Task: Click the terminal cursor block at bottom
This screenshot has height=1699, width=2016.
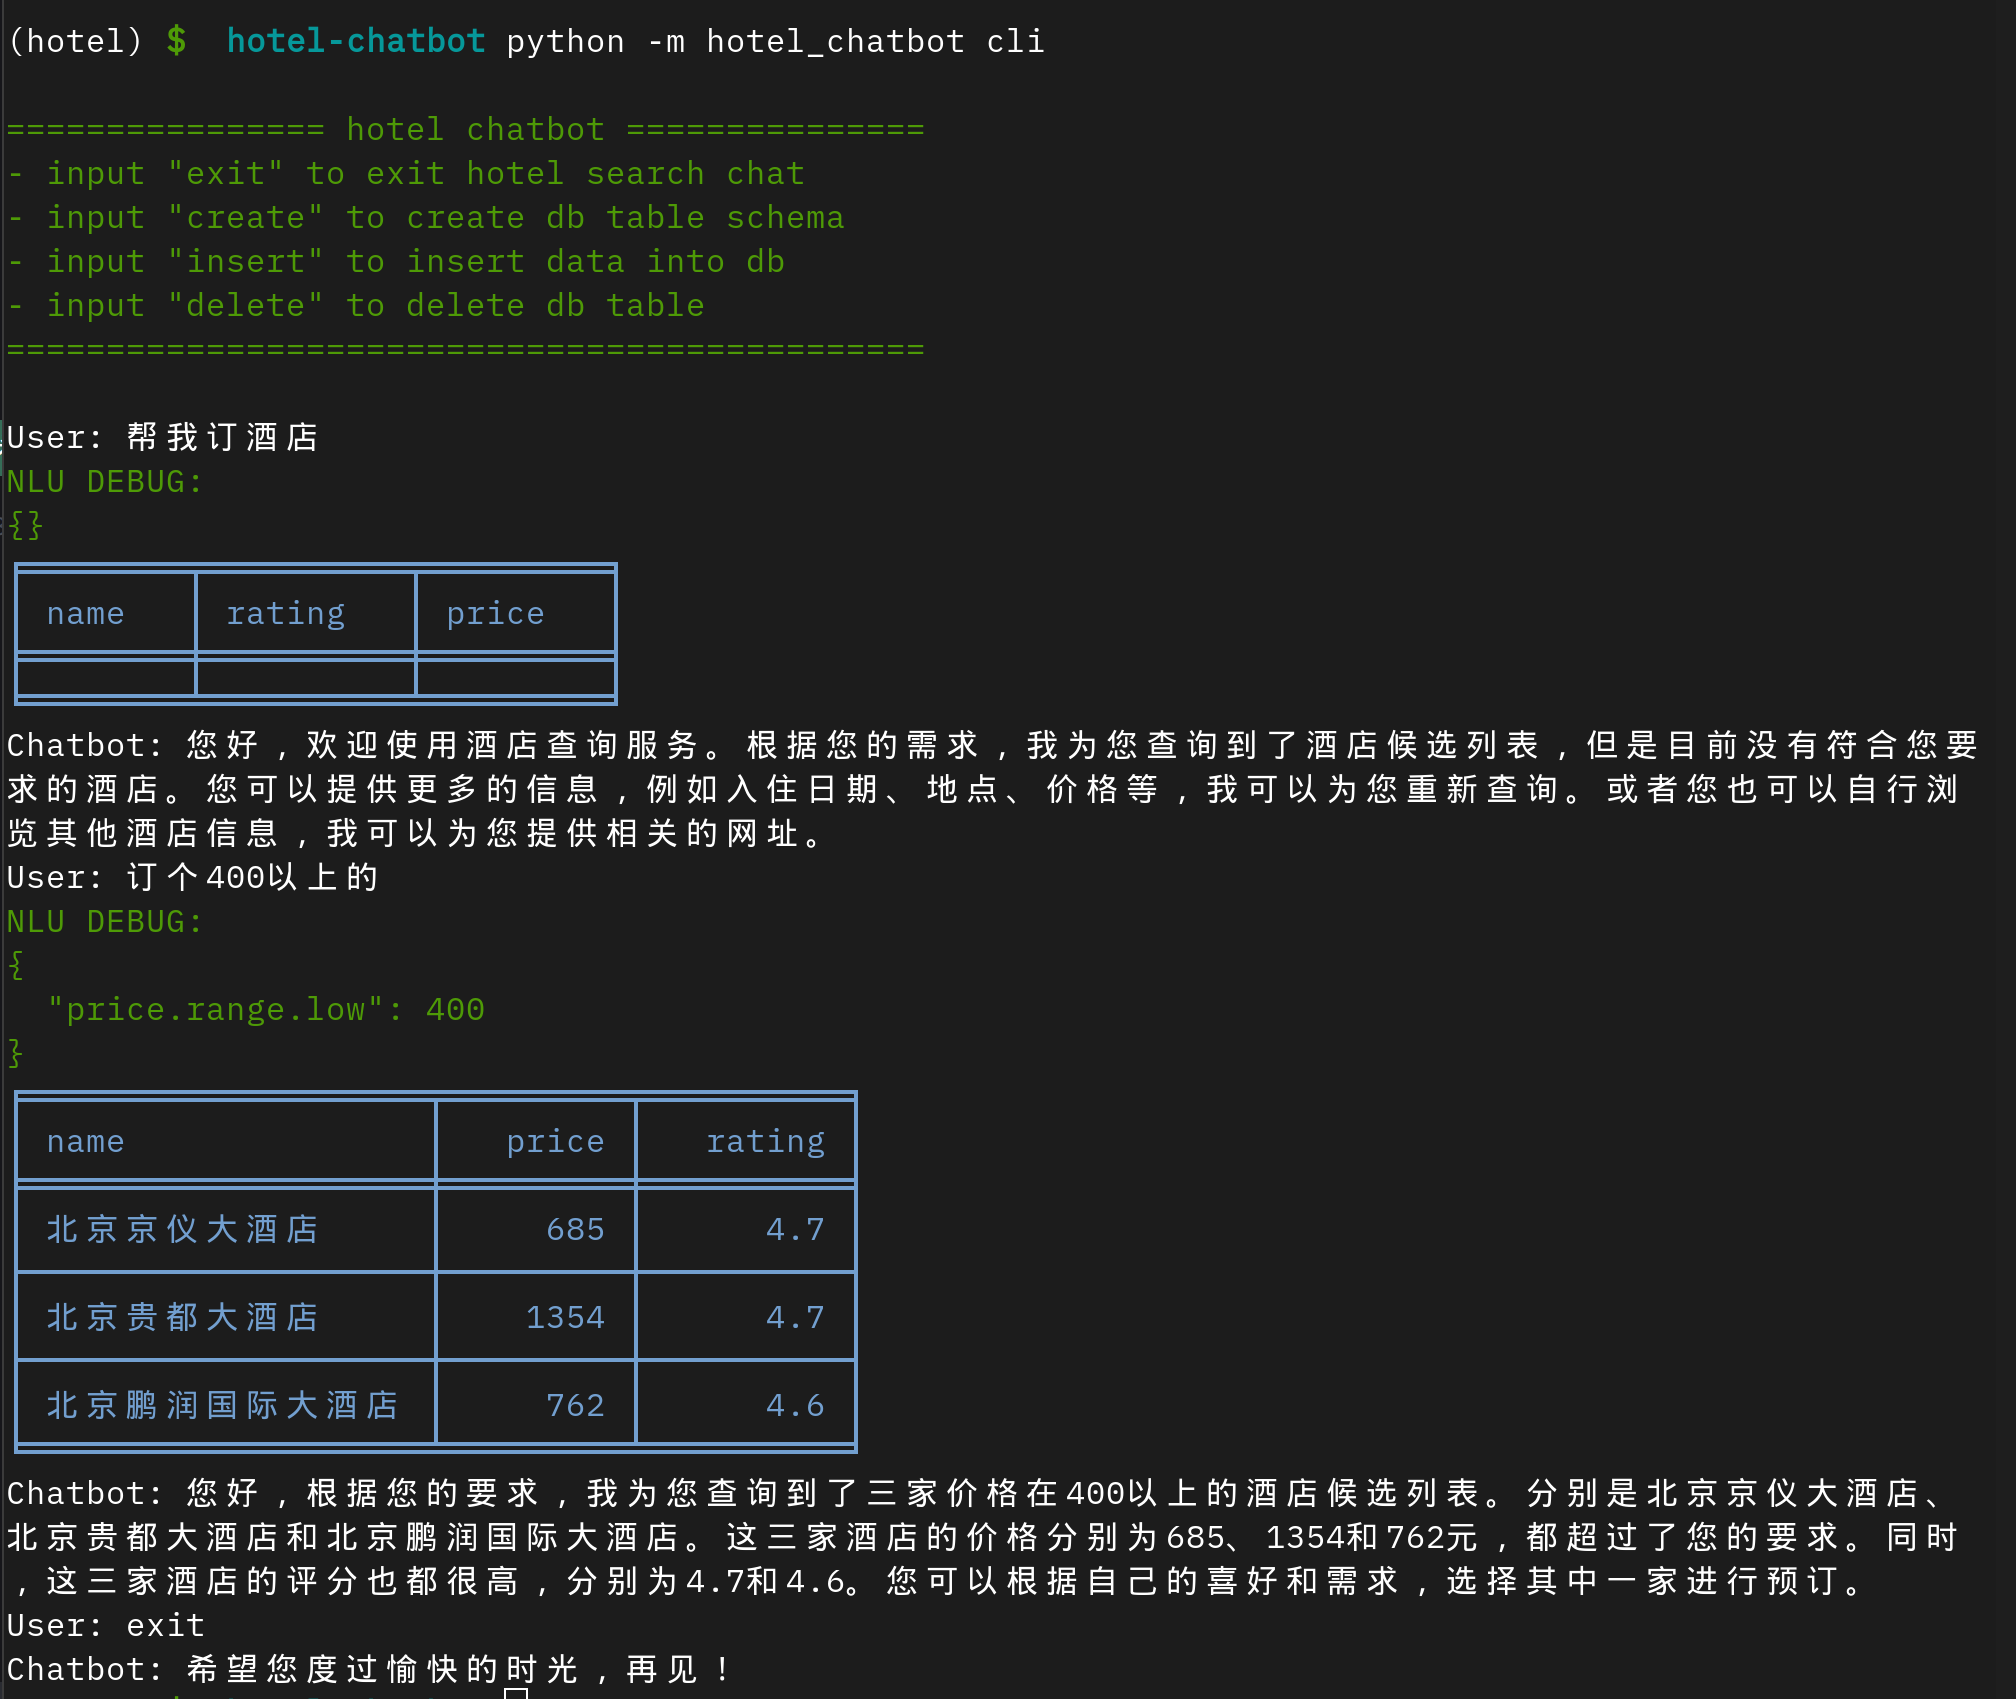Action: click(516, 1692)
